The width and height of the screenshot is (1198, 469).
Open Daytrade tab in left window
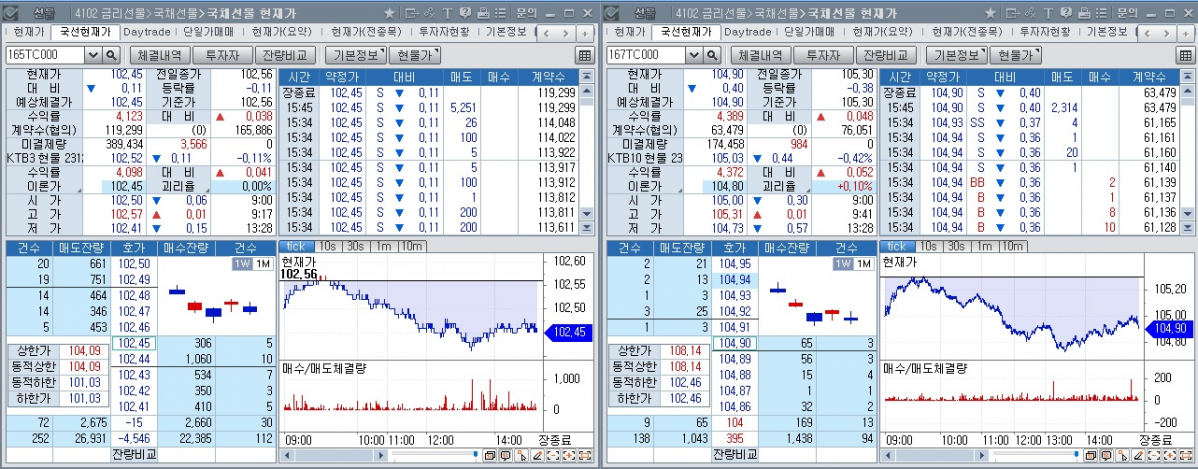[x=147, y=32]
